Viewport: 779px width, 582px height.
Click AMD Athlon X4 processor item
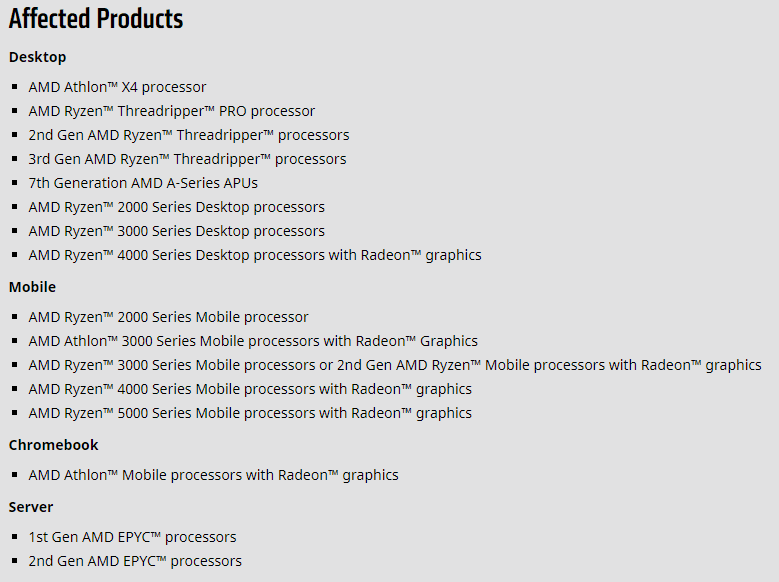(x=117, y=87)
